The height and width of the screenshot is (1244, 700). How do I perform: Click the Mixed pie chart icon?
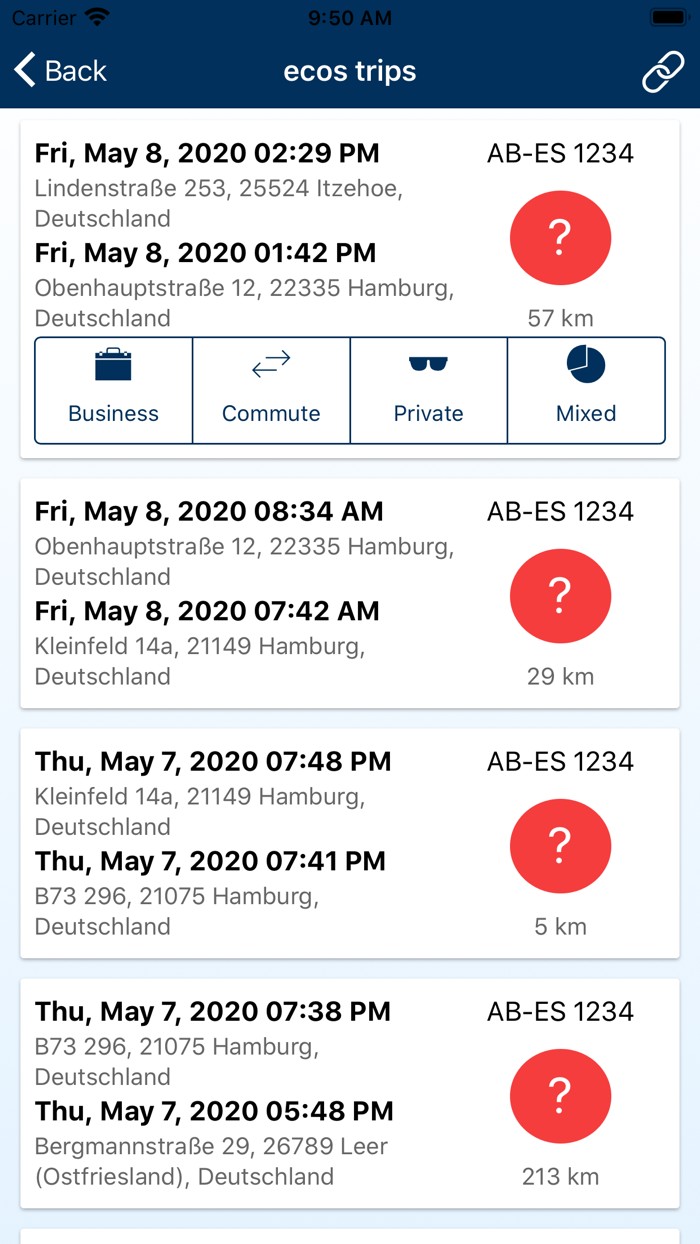(x=586, y=366)
